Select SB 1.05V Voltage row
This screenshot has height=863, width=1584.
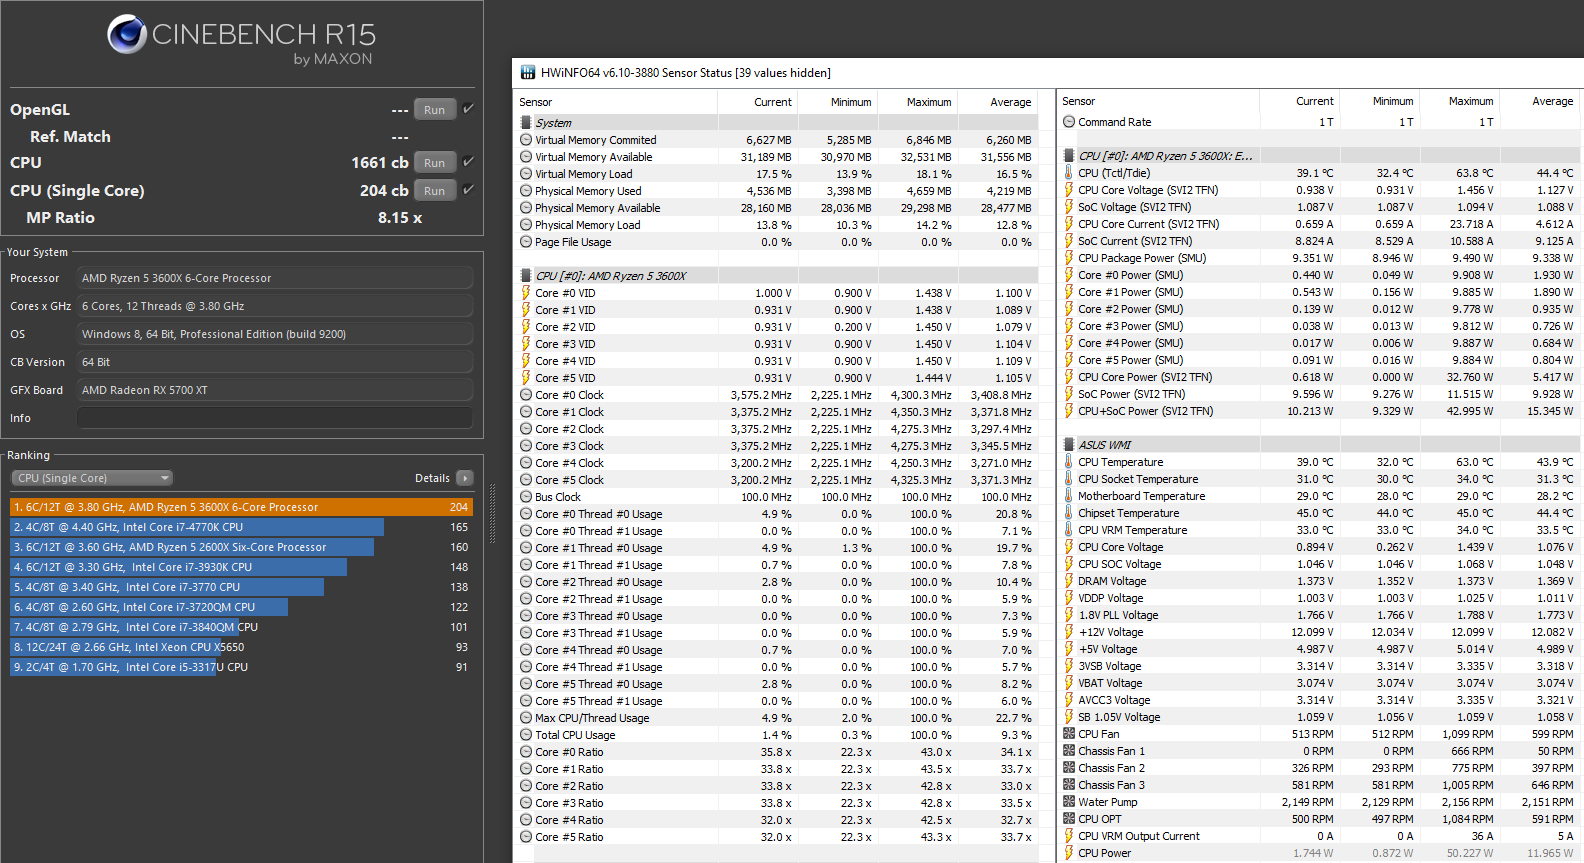click(x=1319, y=717)
